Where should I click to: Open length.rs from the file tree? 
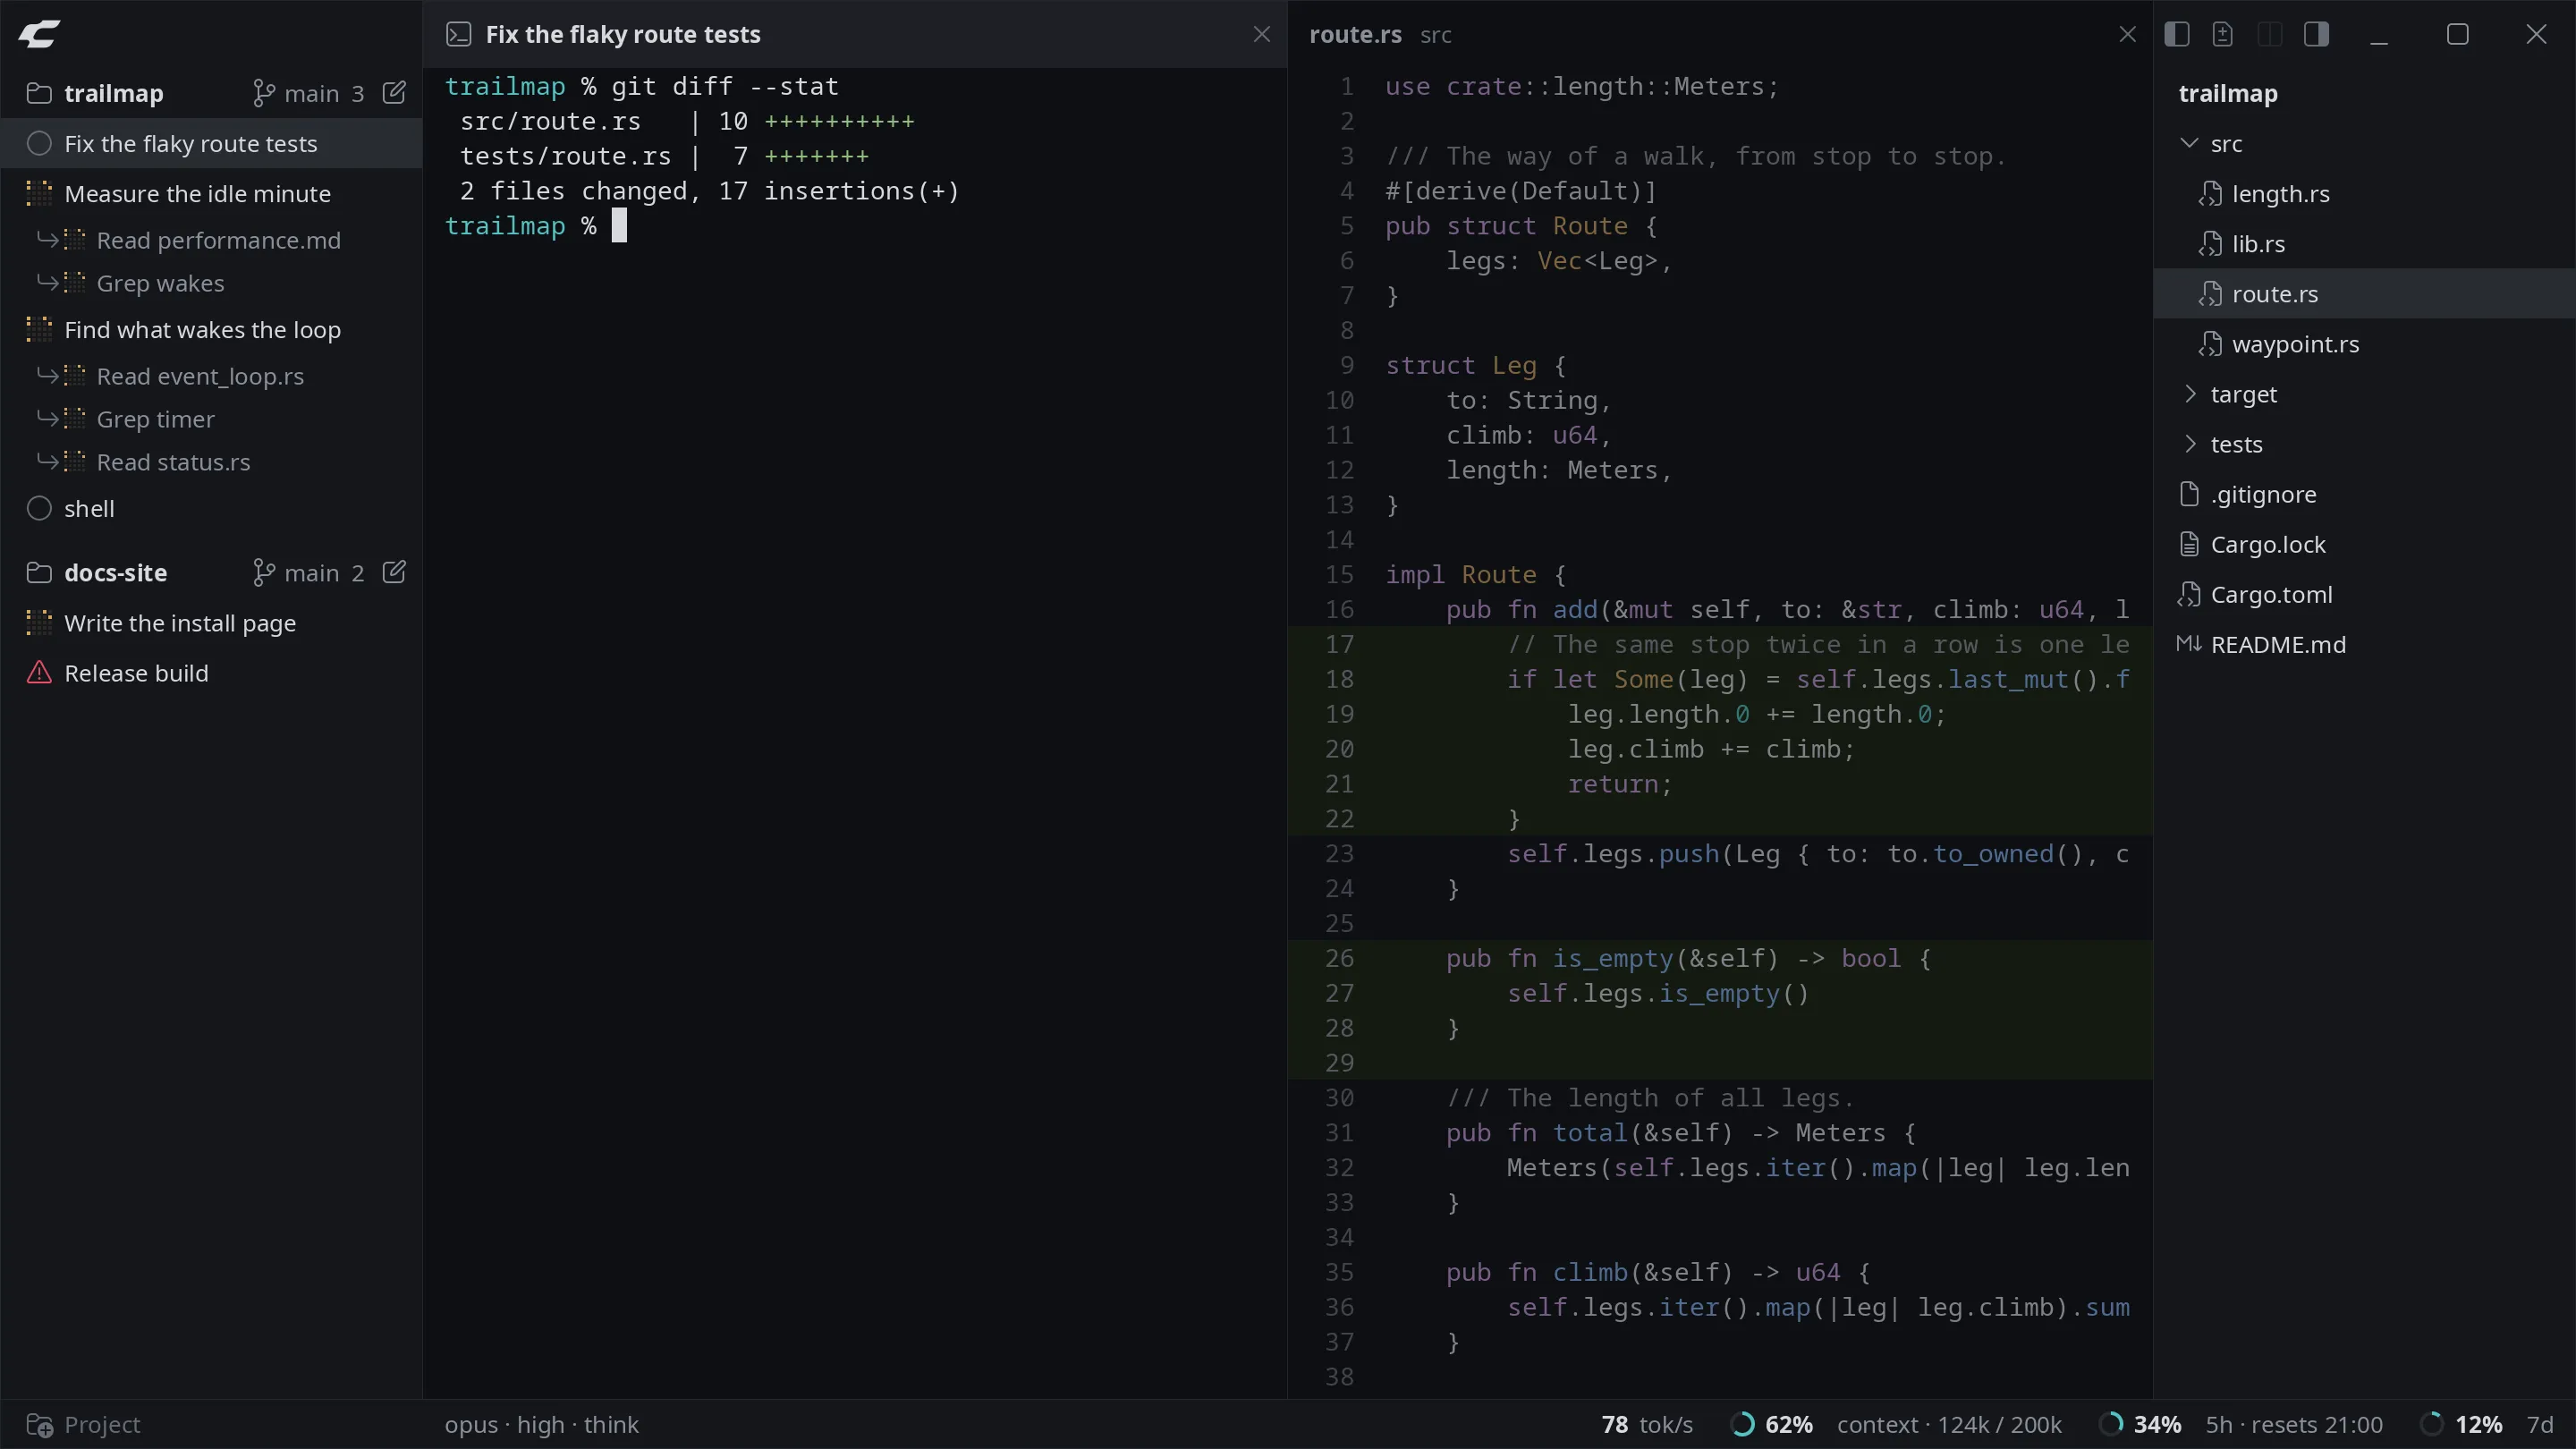2364,193
